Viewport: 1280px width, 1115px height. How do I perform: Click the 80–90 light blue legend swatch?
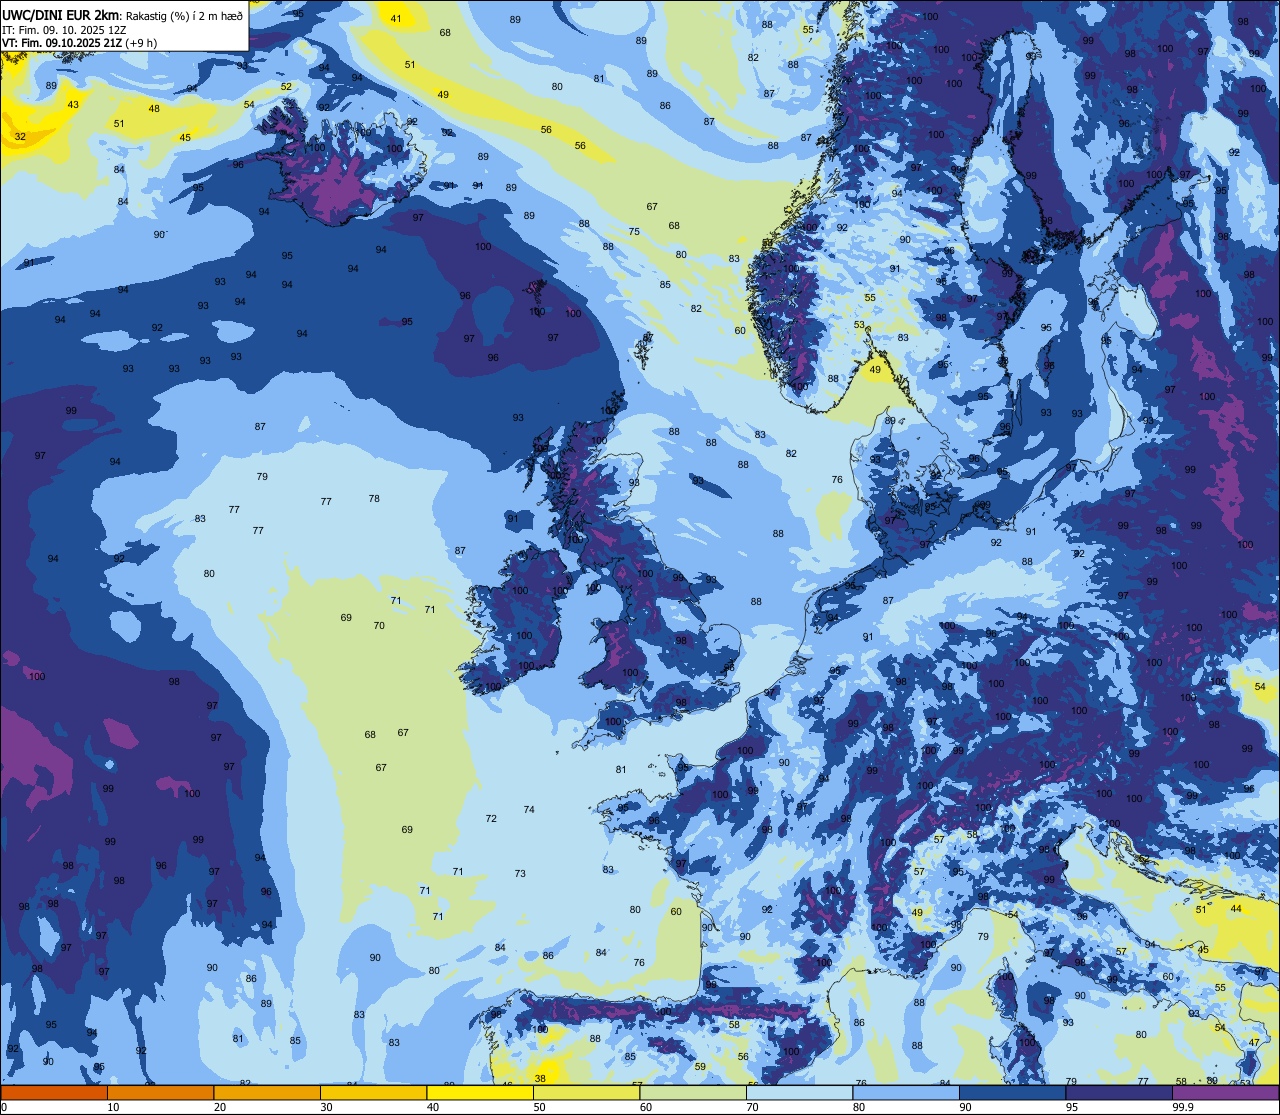click(x=906, y=1092)
